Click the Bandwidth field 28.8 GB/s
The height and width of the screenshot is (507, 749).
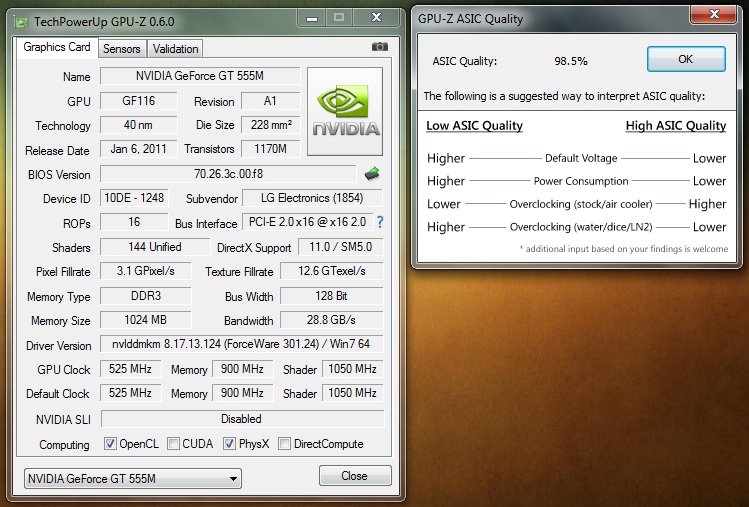coord(332,320)
